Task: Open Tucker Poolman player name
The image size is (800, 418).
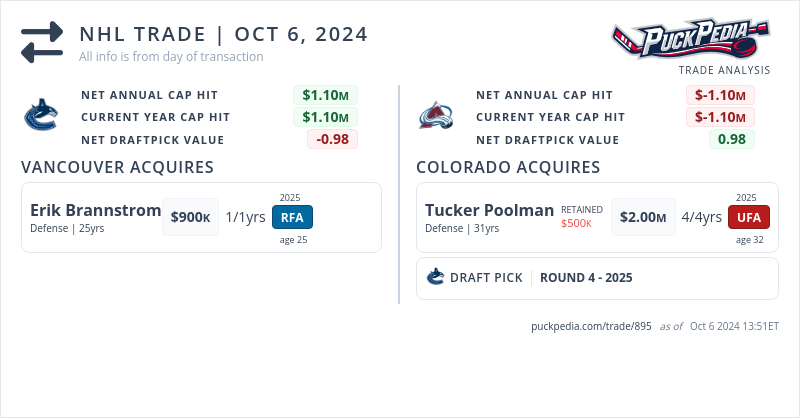Action: [x=489, y=210]
